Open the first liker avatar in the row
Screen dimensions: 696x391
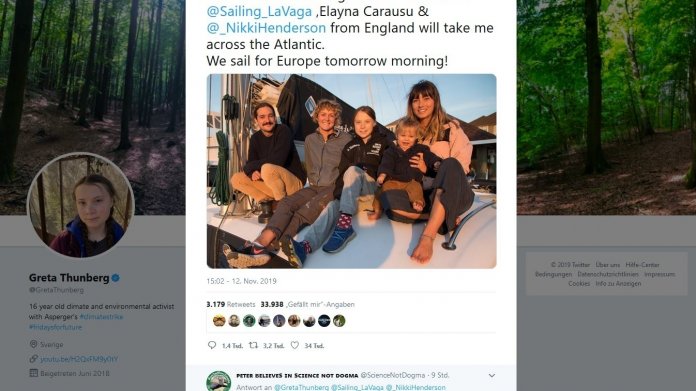pos(219,320)
